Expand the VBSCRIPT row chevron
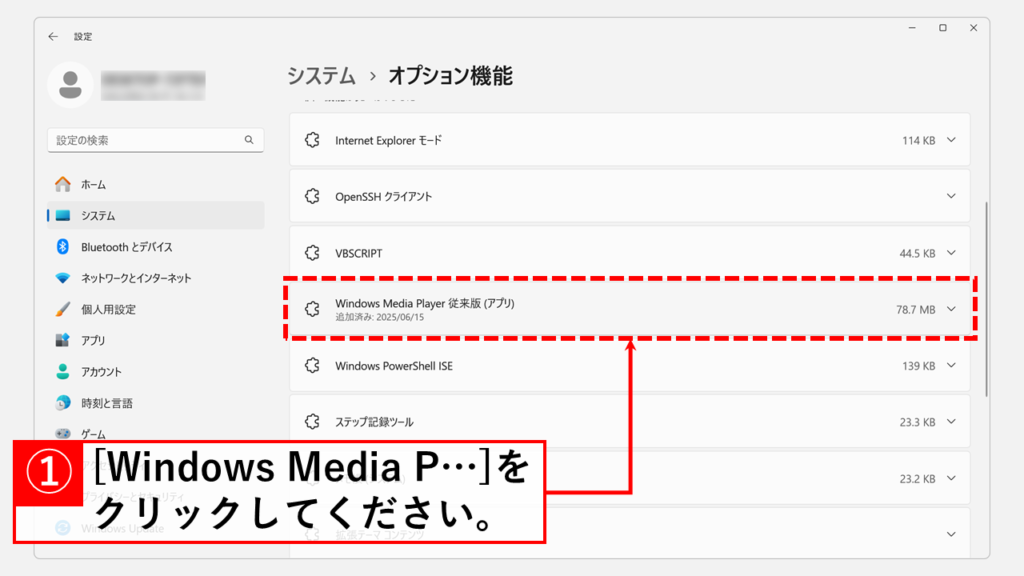The height and width of the screenshot is (576, 1024). click(952, 253)
